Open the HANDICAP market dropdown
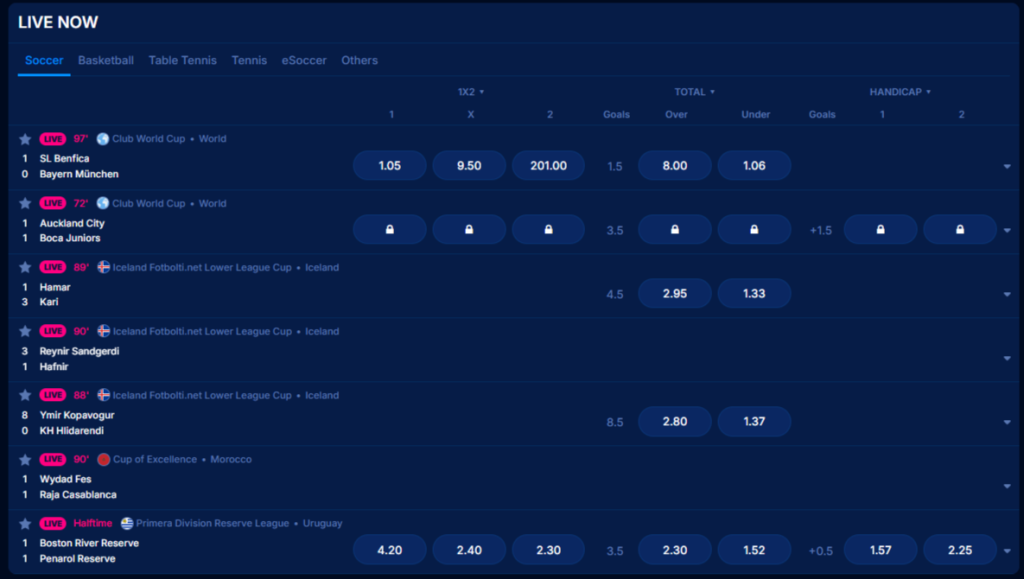The image size is (1024, 579). tap(899, 91)
